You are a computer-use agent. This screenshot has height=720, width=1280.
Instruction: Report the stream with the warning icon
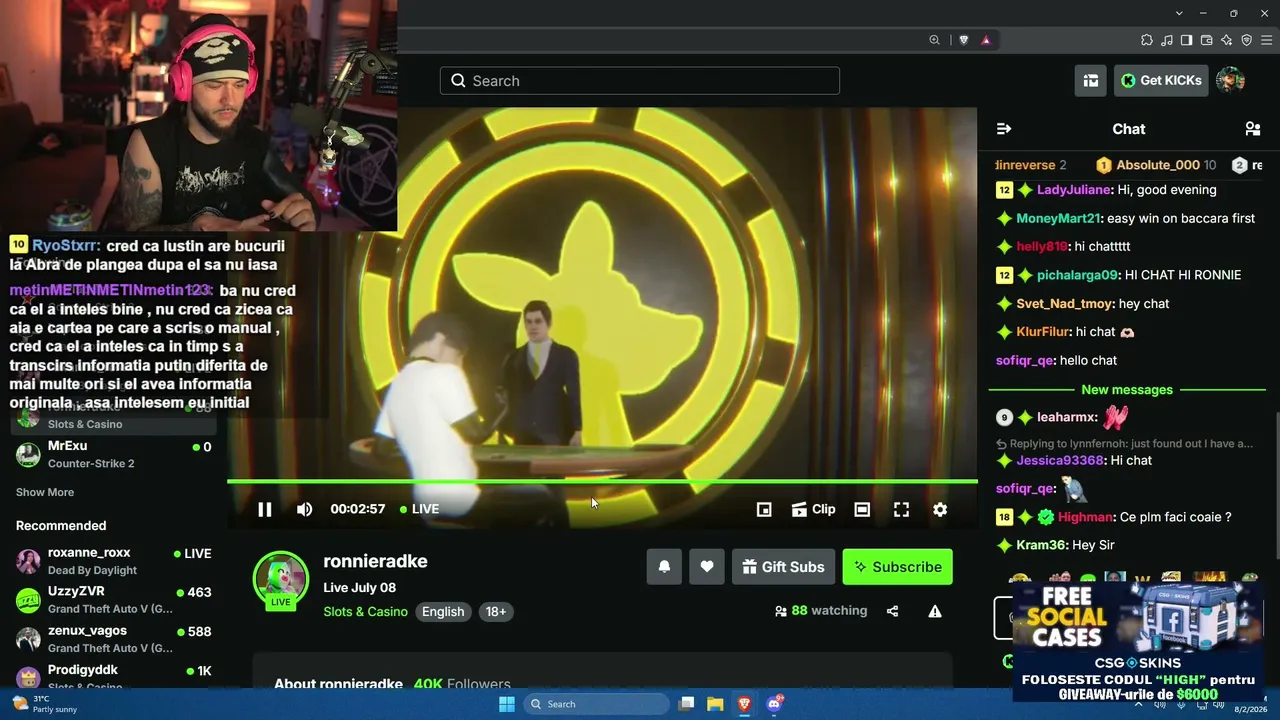click(935, 611)
